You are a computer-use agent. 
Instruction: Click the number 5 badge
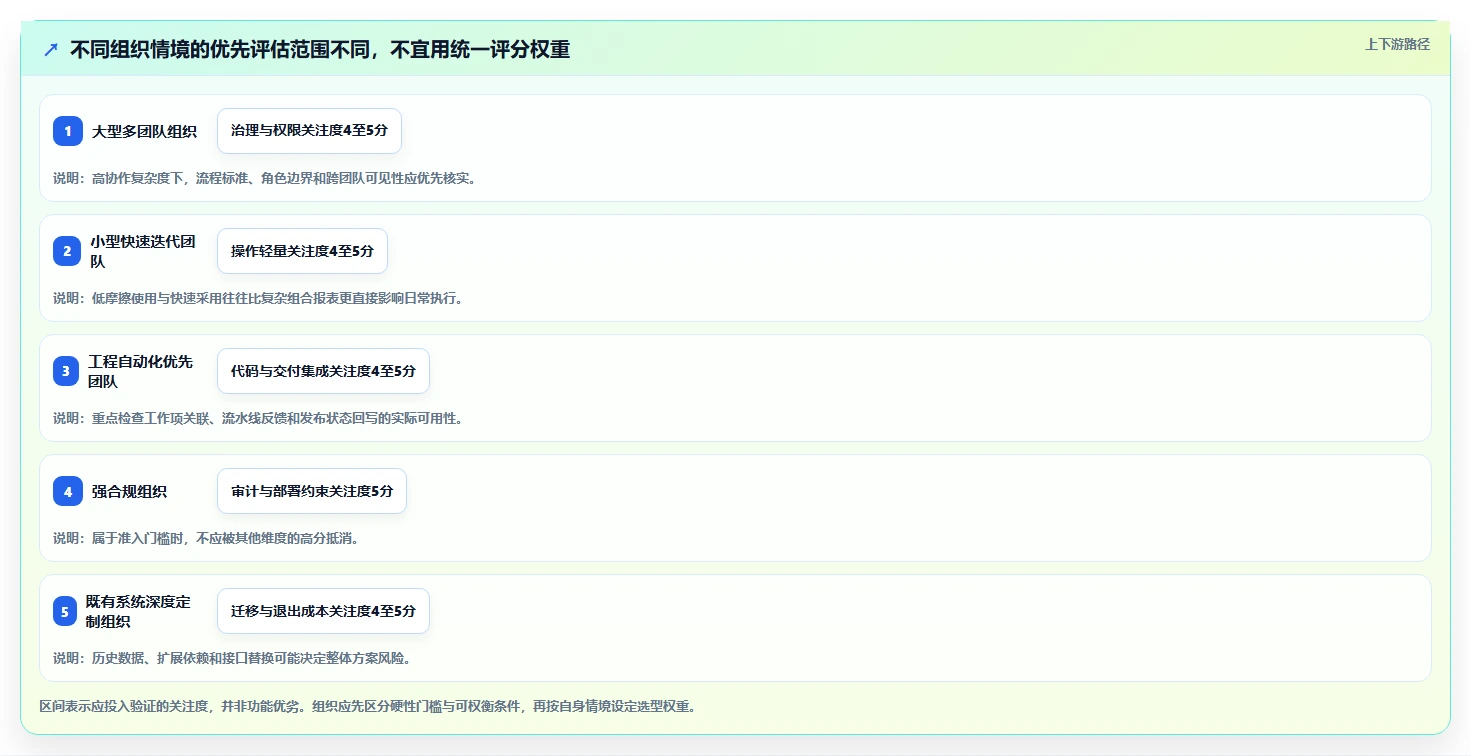65,611
